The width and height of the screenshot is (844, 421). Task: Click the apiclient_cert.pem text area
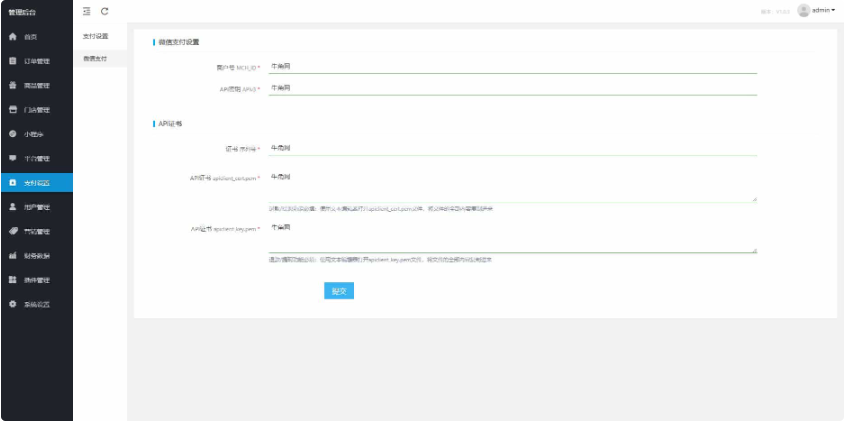pyautogui.click(x=512, y=187)
